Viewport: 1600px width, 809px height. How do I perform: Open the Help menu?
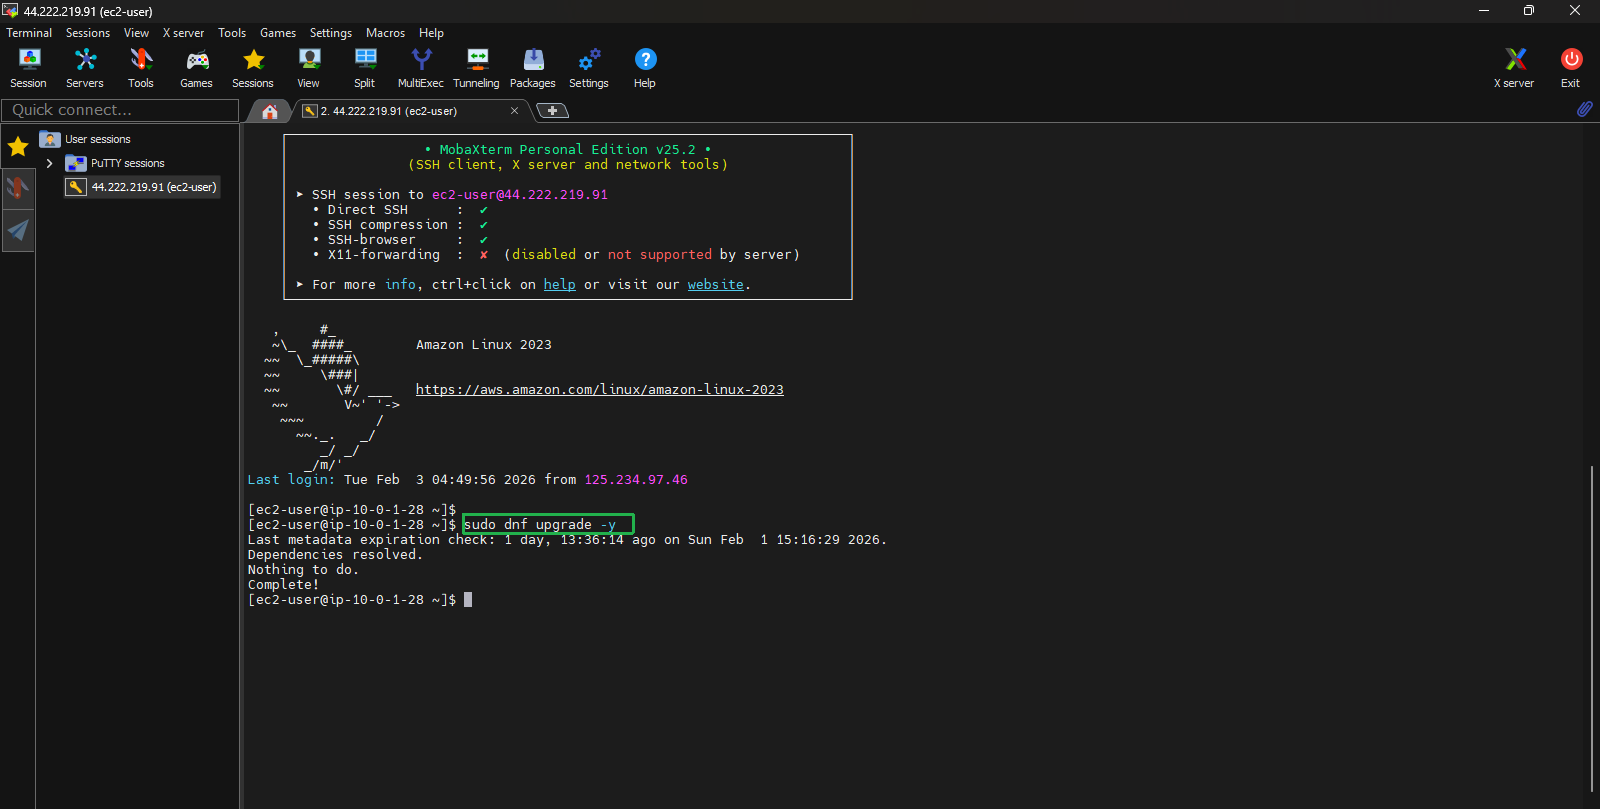431,33
